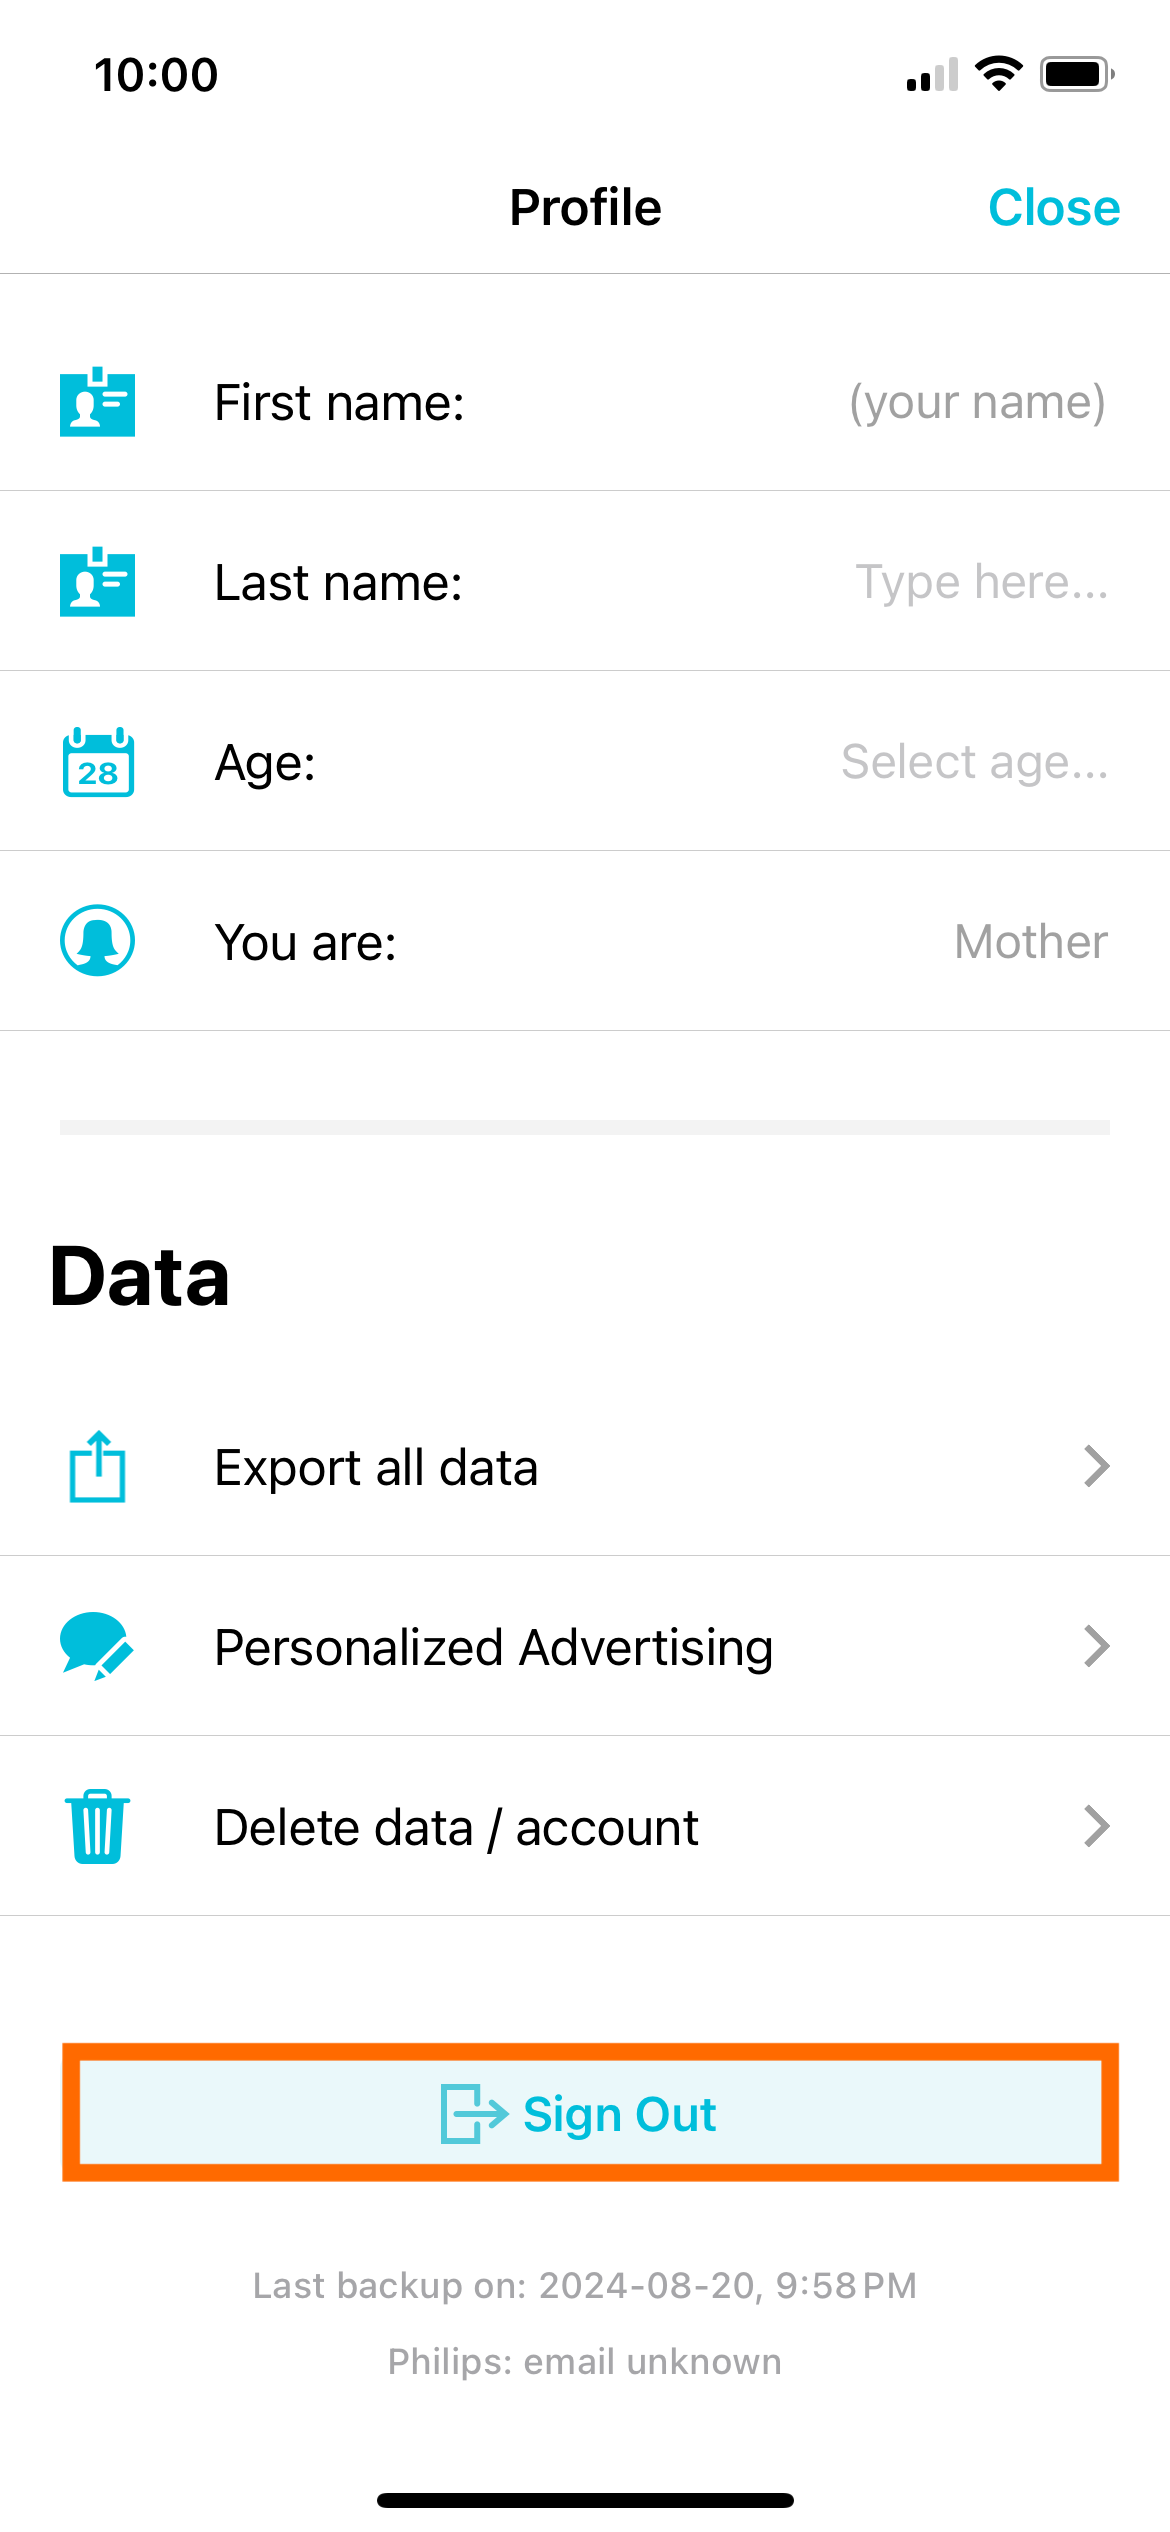Screen dimensions: 1170x2532
Task: Open the Select age picker
Action: 975,762
